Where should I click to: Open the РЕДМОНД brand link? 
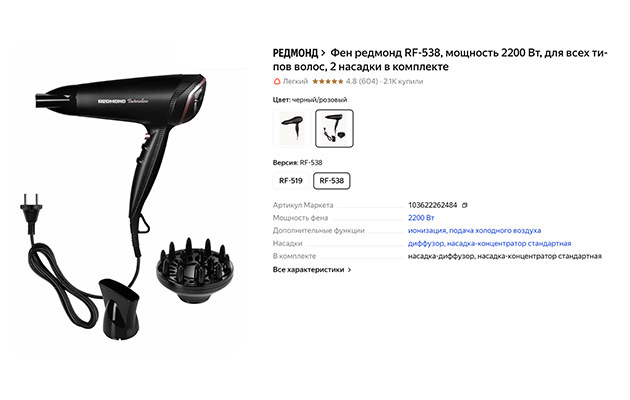tap(295, 53)
